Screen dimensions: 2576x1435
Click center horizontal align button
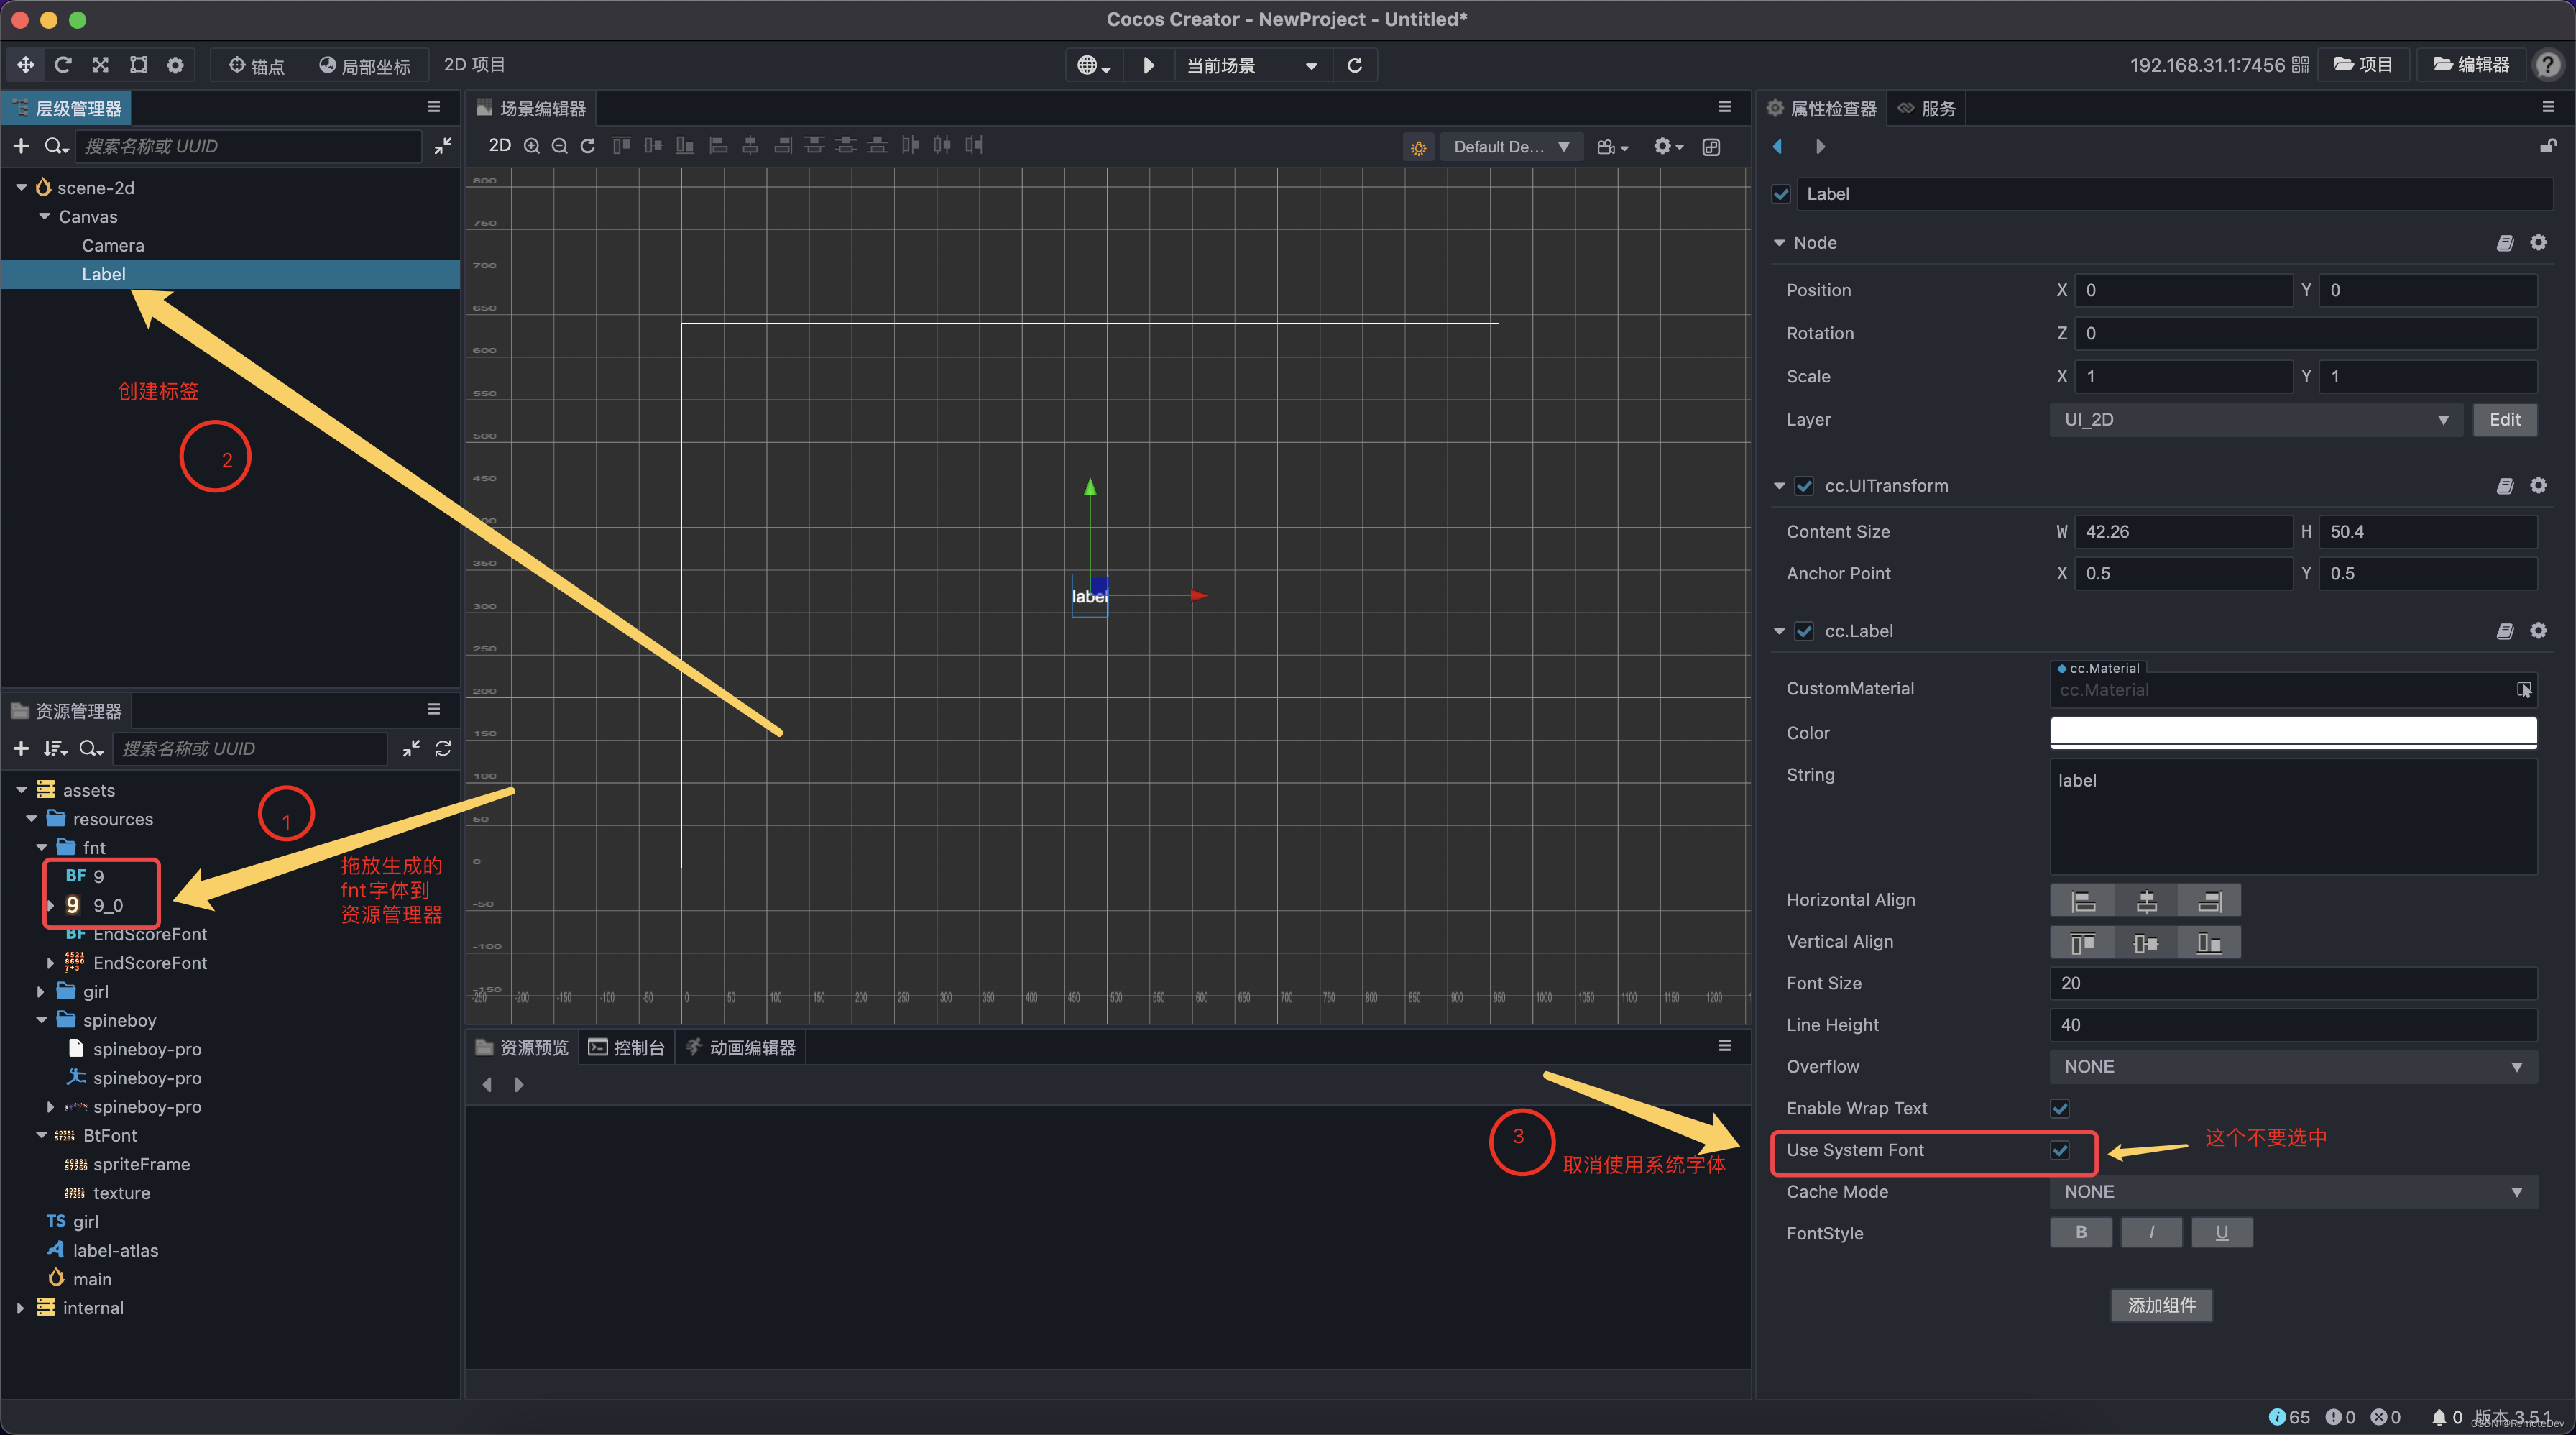coord(2146,900)
